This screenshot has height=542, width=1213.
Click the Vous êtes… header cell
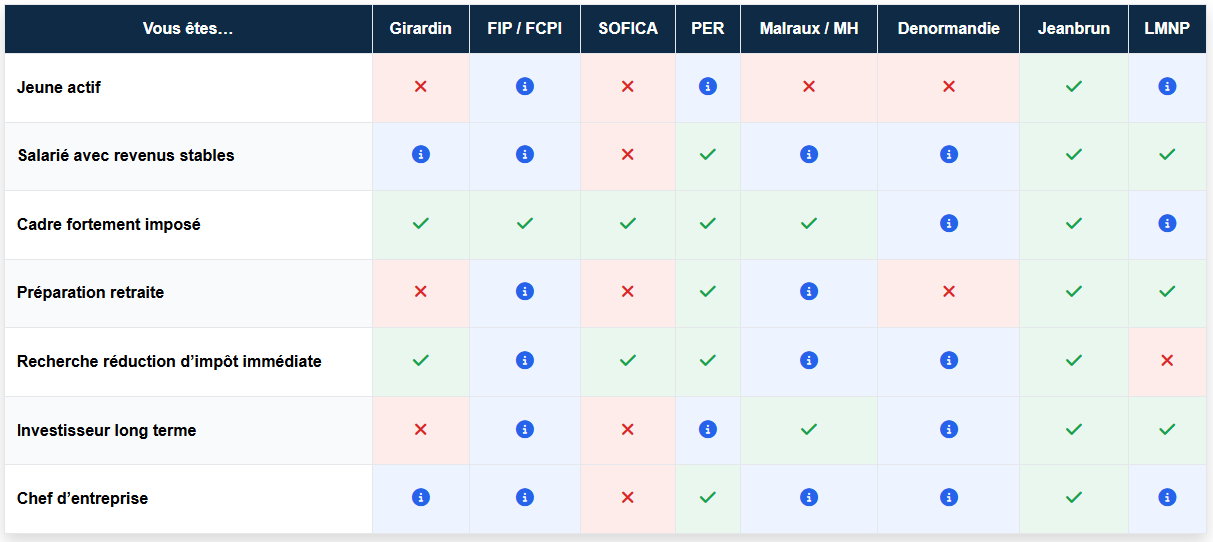(x=188, y=28)
